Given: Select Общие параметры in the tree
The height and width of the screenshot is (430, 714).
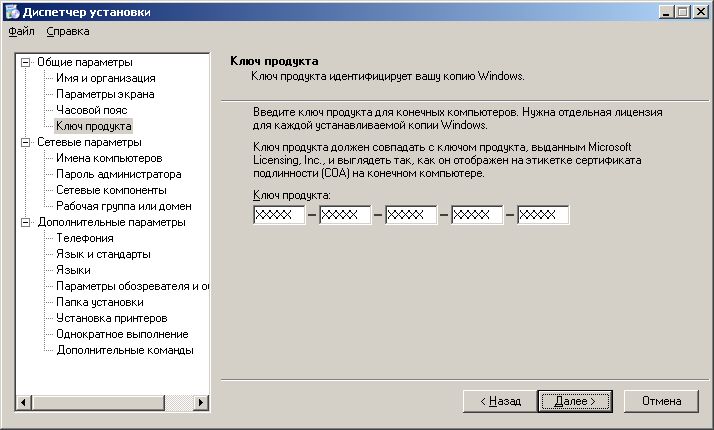Looking at the screenshot, I should [85, 62].
